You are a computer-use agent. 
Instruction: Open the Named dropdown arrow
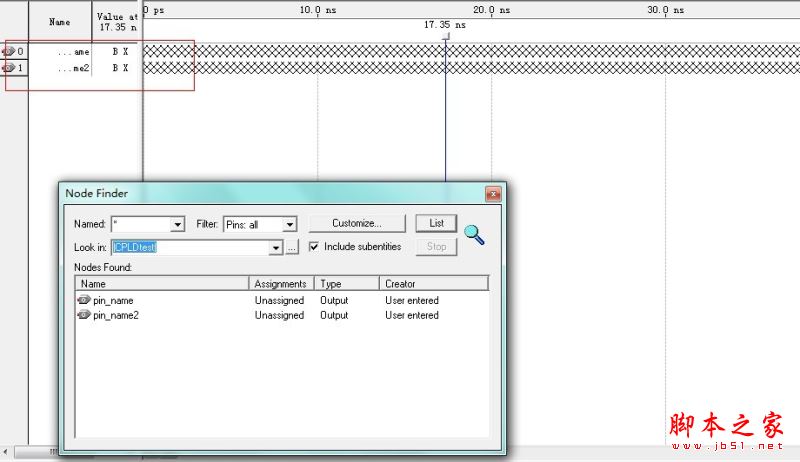[x=178, y=224]
